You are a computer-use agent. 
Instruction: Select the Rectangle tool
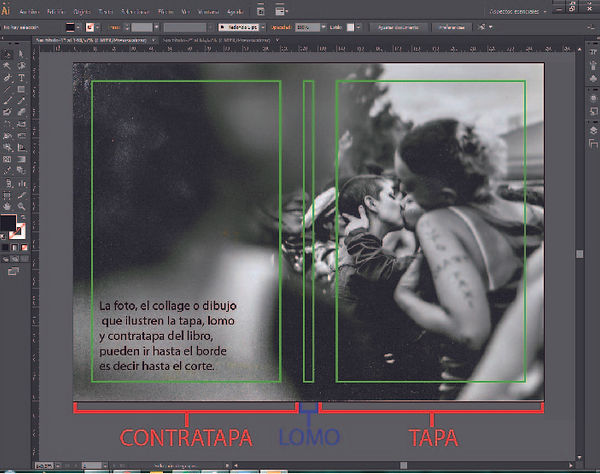coord(21,90)
